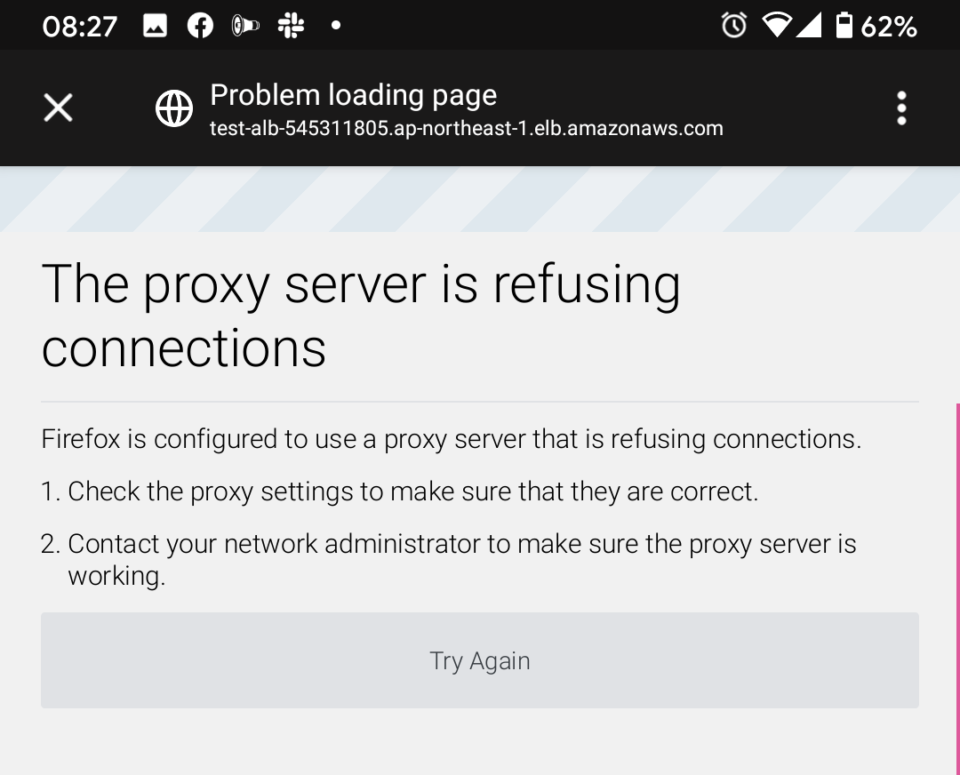Tap the amazonaws.com URL text
Screen dimensions: 960x775
click(x=466, y=128)
